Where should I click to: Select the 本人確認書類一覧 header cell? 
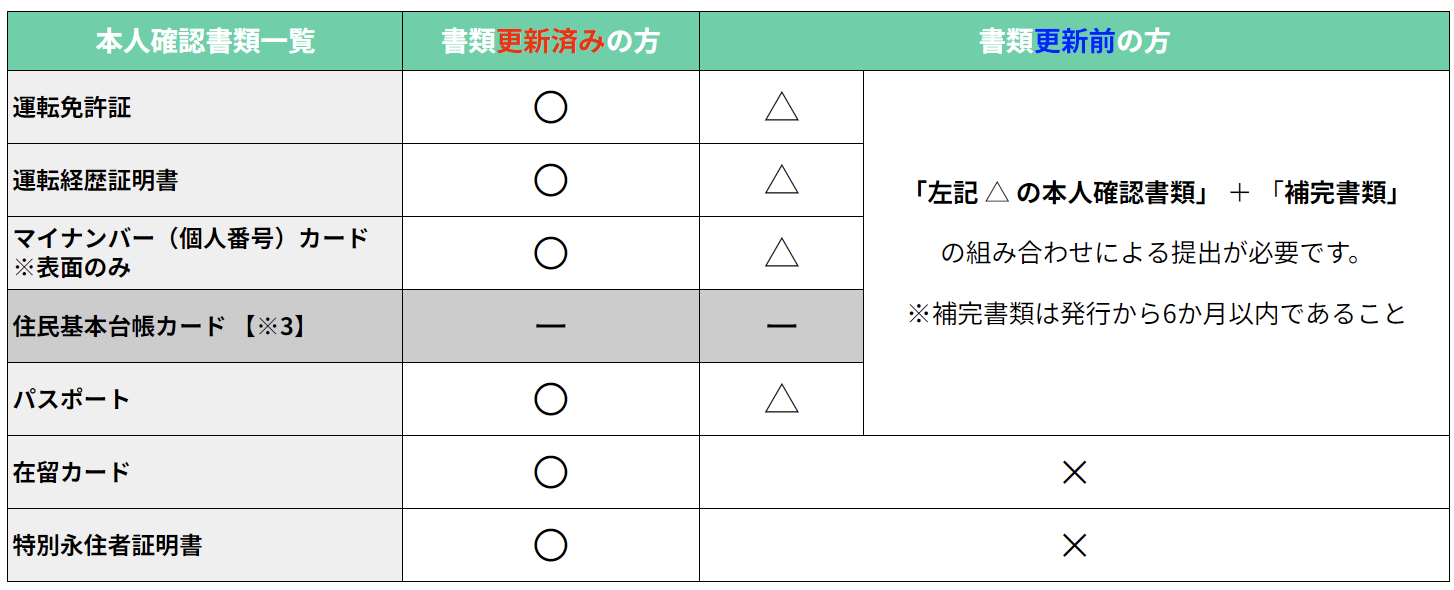205,41
